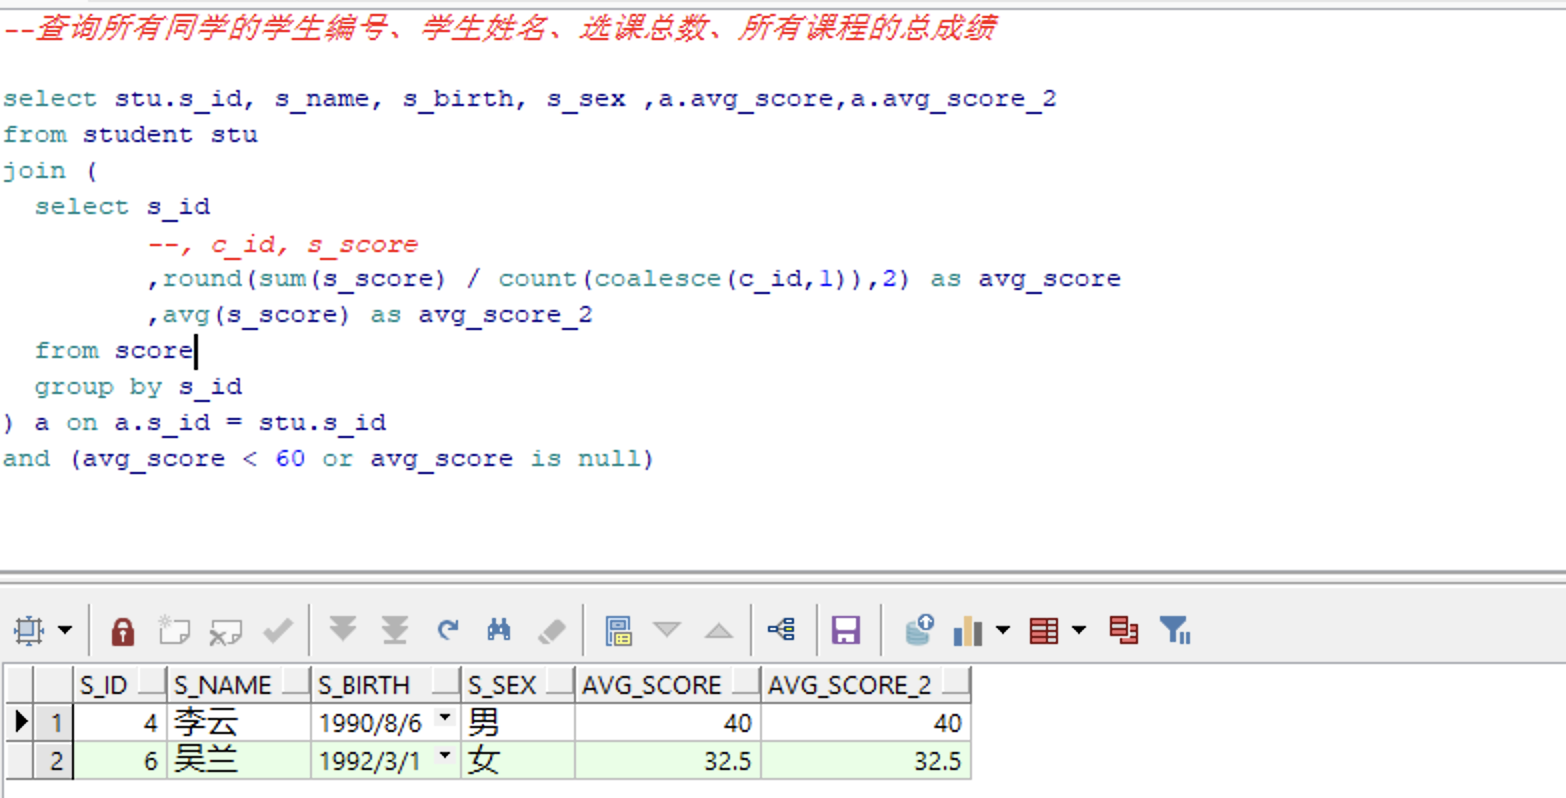Click AVG_SCORE cell showing 40

(668, 722)
